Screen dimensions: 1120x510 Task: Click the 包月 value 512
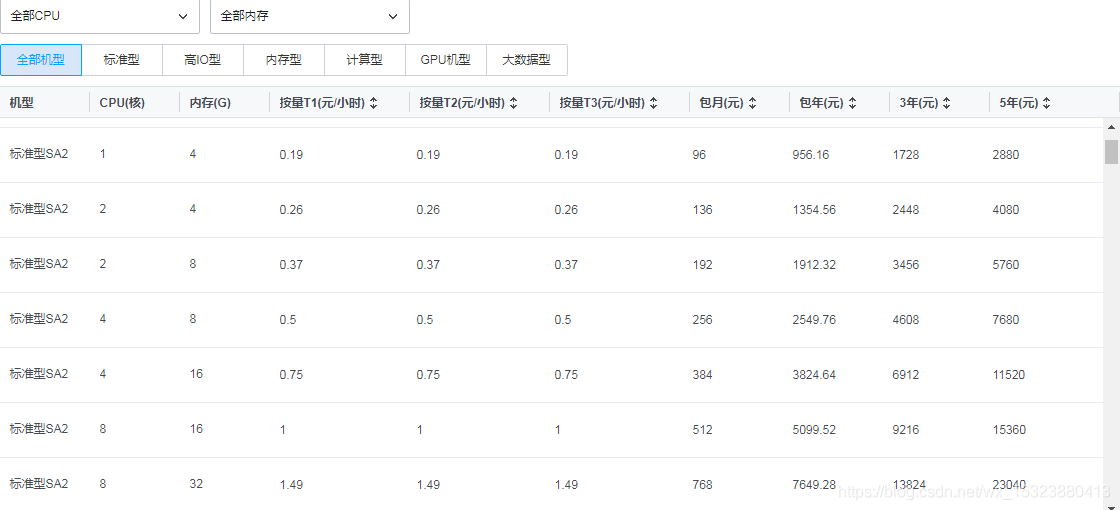coord(702,429)
